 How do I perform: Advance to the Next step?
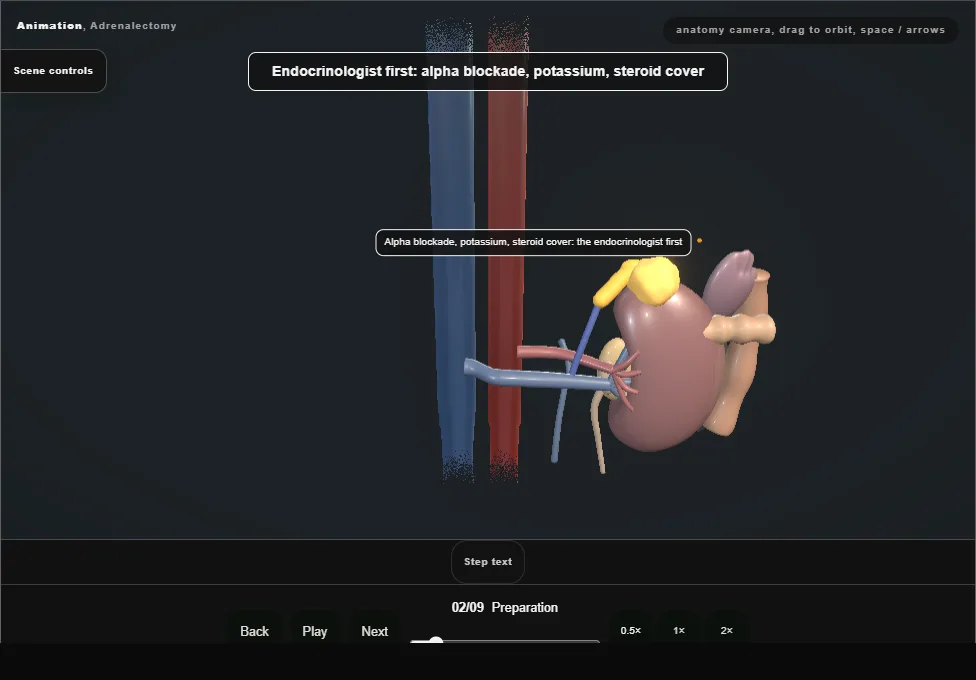point(374,631)
